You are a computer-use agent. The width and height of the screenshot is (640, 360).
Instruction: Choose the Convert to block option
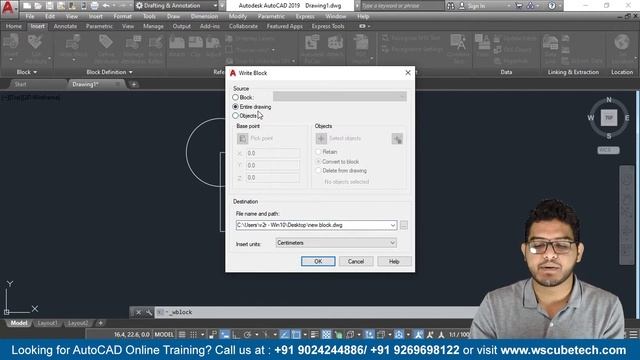[x=318, y=162]
